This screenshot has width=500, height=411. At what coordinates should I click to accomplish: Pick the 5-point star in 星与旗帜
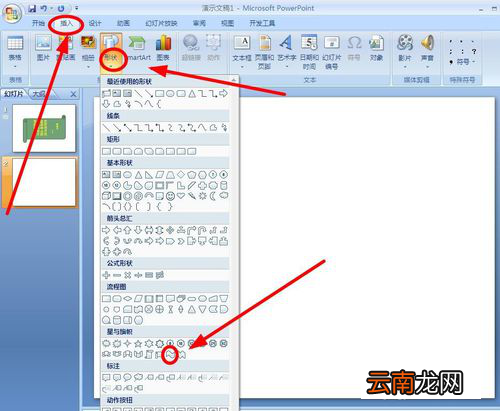coord(138,343)
